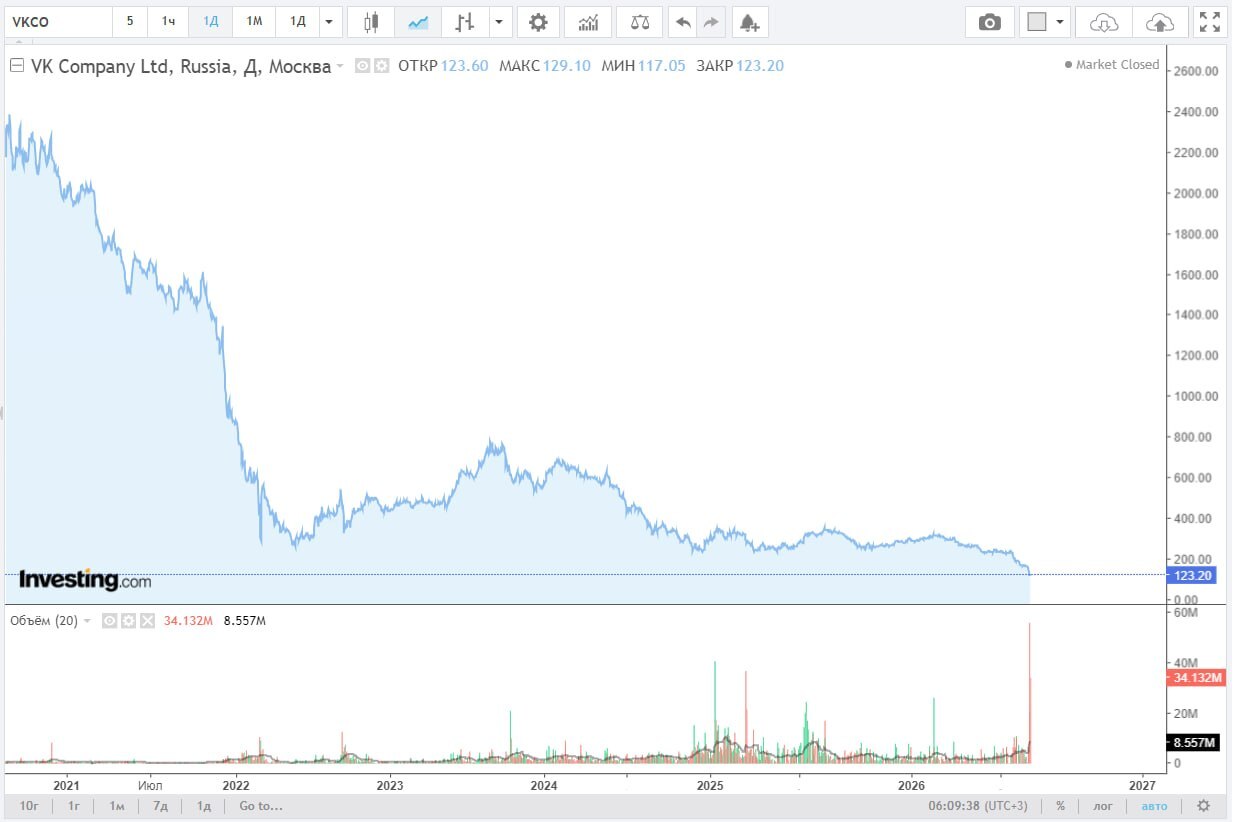Click the blue 123.20 price label
1235x822 pixels.
tap(1193, 575)
